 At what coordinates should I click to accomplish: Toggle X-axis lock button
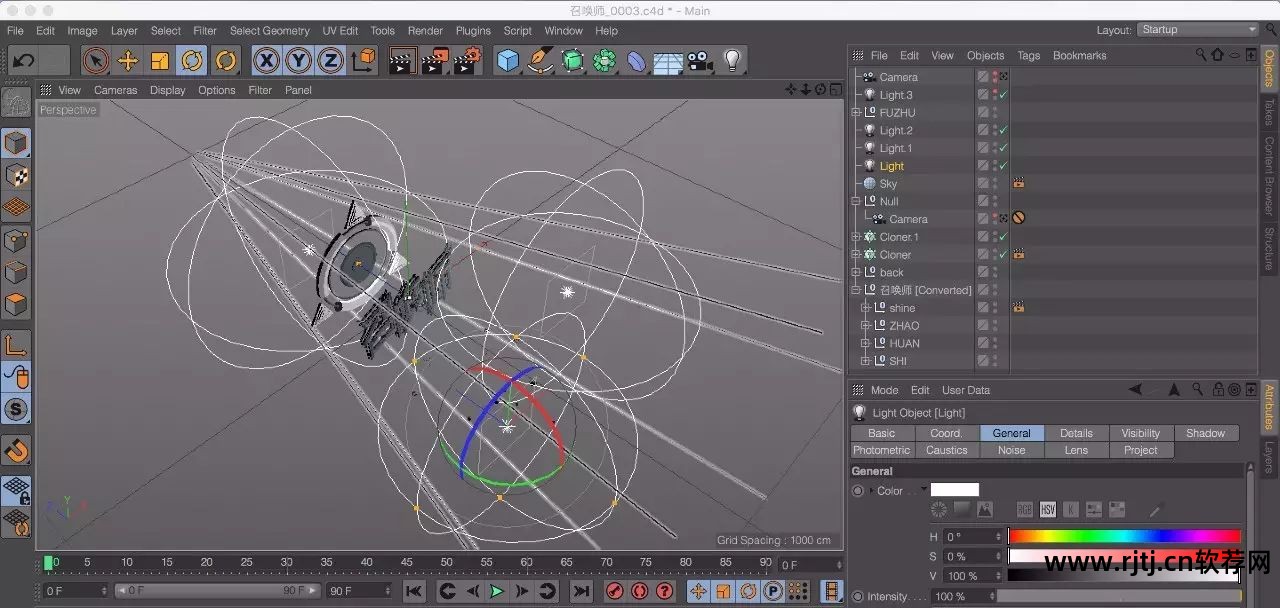(x=266, y=61)
